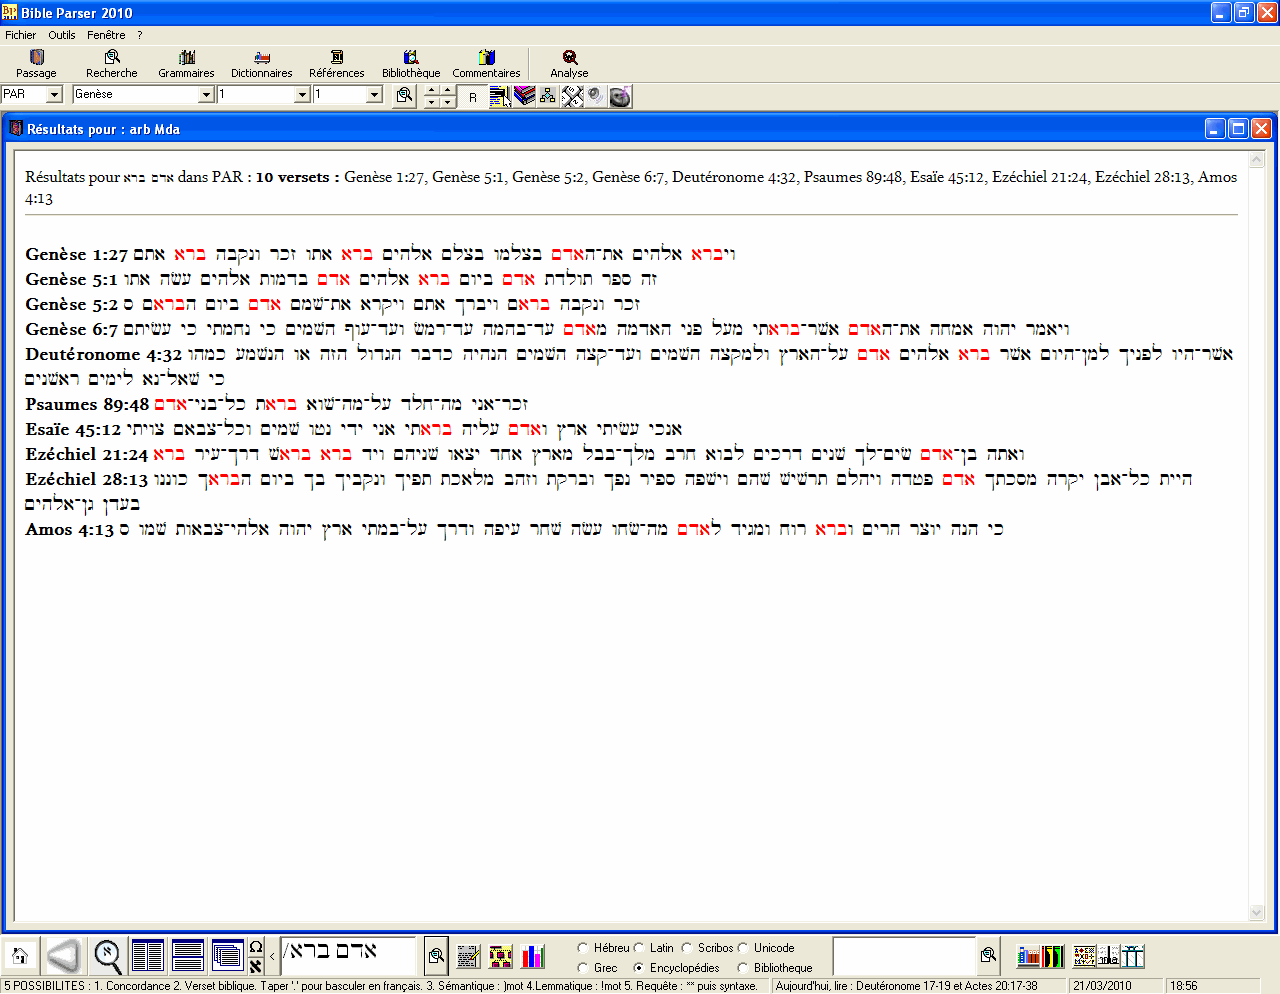Click the list with cursor icon after R button

(x=500, y=96)
